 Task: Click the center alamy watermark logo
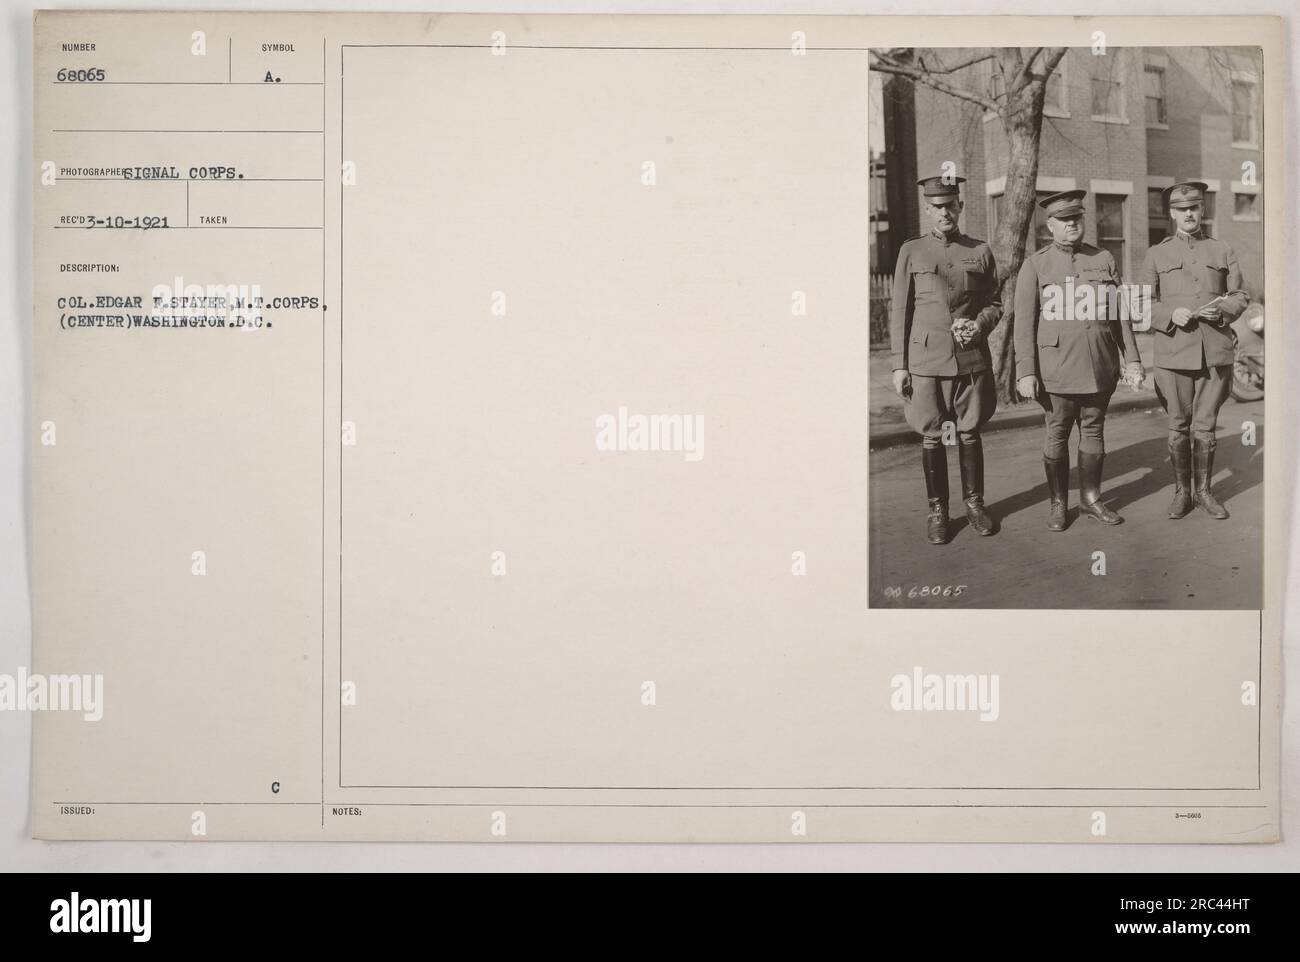click(650, 435)
